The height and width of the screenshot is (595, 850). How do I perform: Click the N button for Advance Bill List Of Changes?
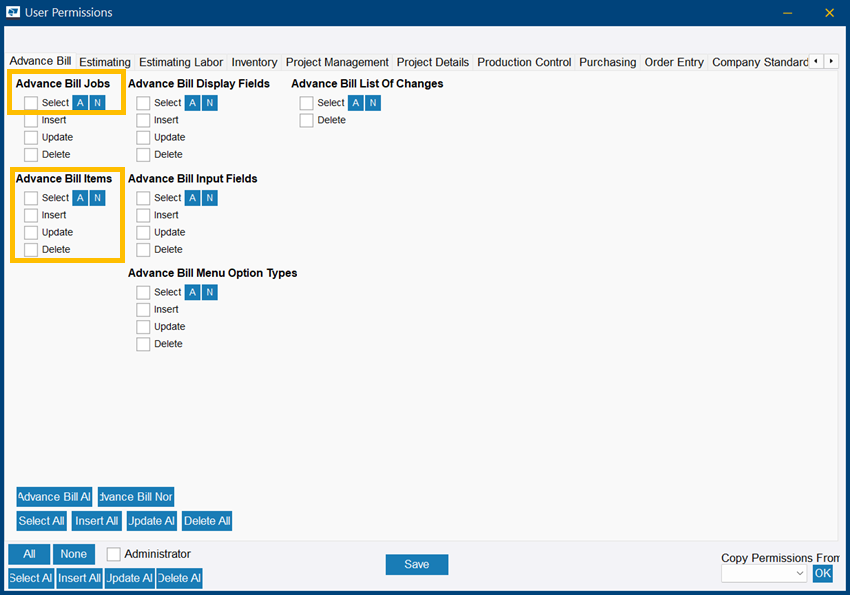point(373,103)
